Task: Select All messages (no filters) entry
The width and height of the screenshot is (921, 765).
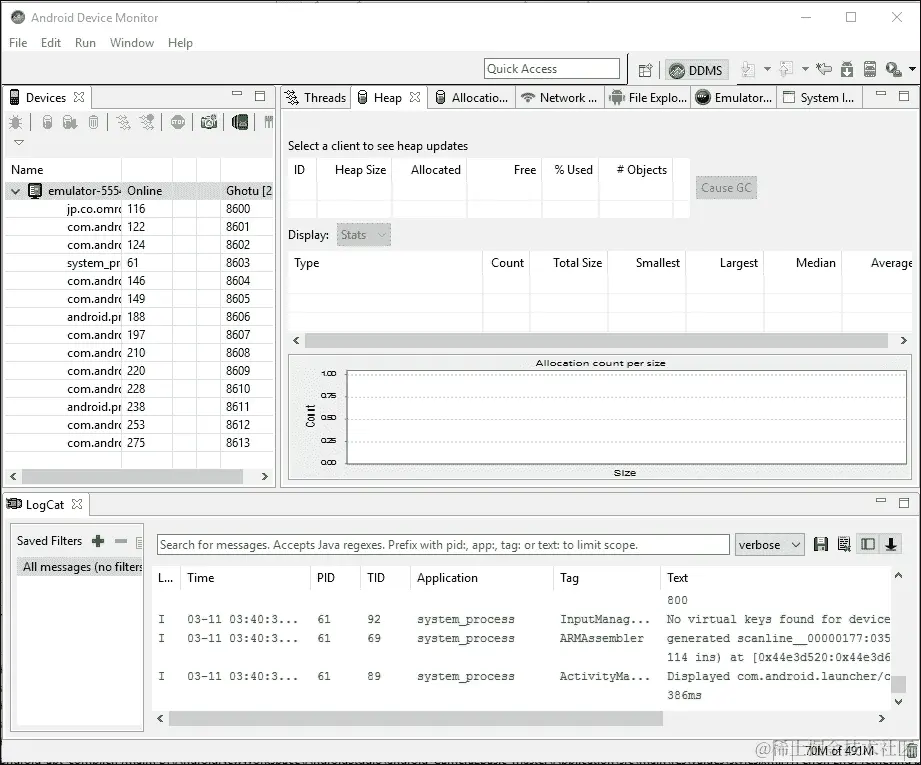Action: (x=80, y=567)
